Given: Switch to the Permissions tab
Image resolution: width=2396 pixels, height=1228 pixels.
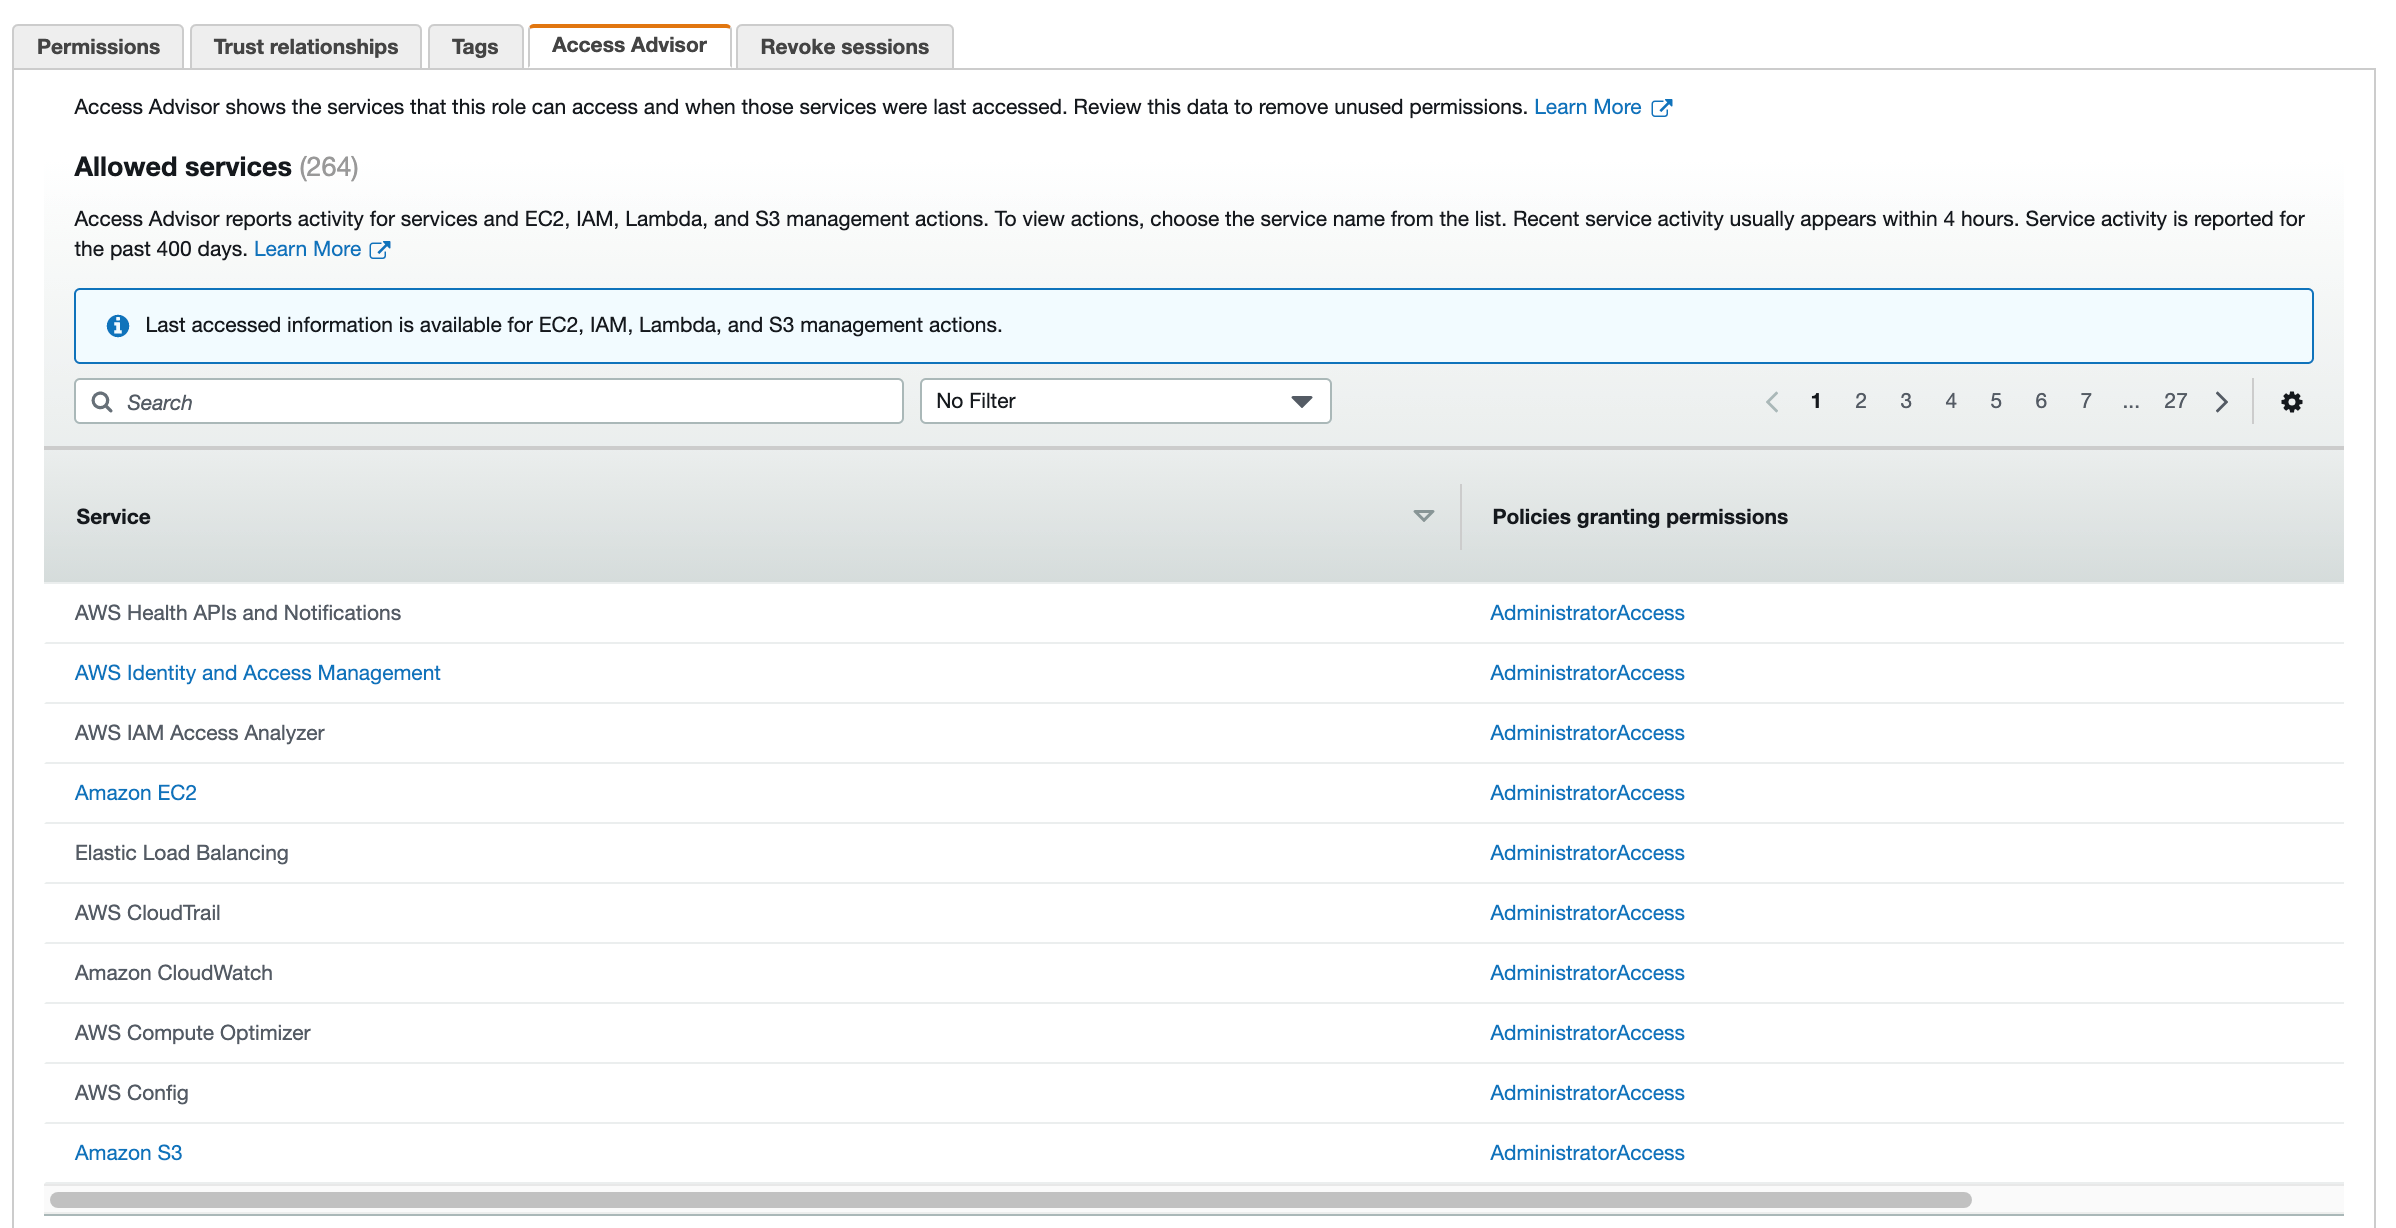Looking at the screenshot, I should click(98, 46).
